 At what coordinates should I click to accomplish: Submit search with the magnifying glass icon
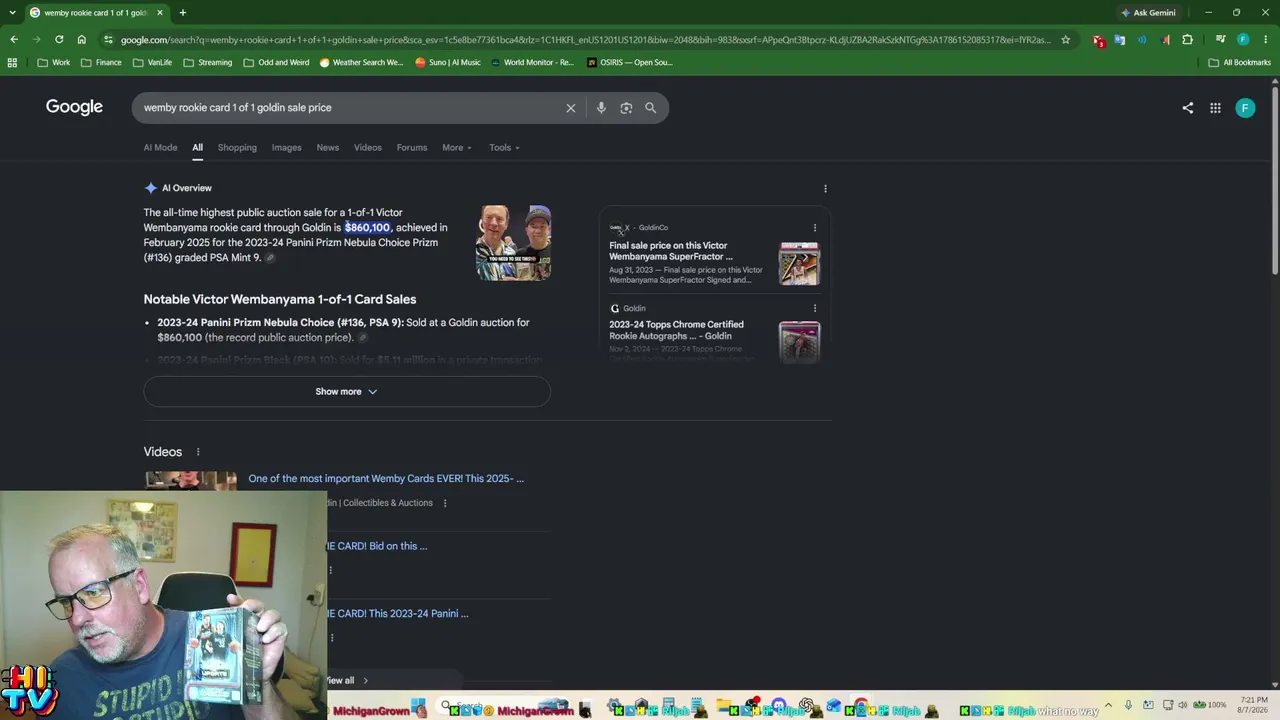(x=651, y=108)
